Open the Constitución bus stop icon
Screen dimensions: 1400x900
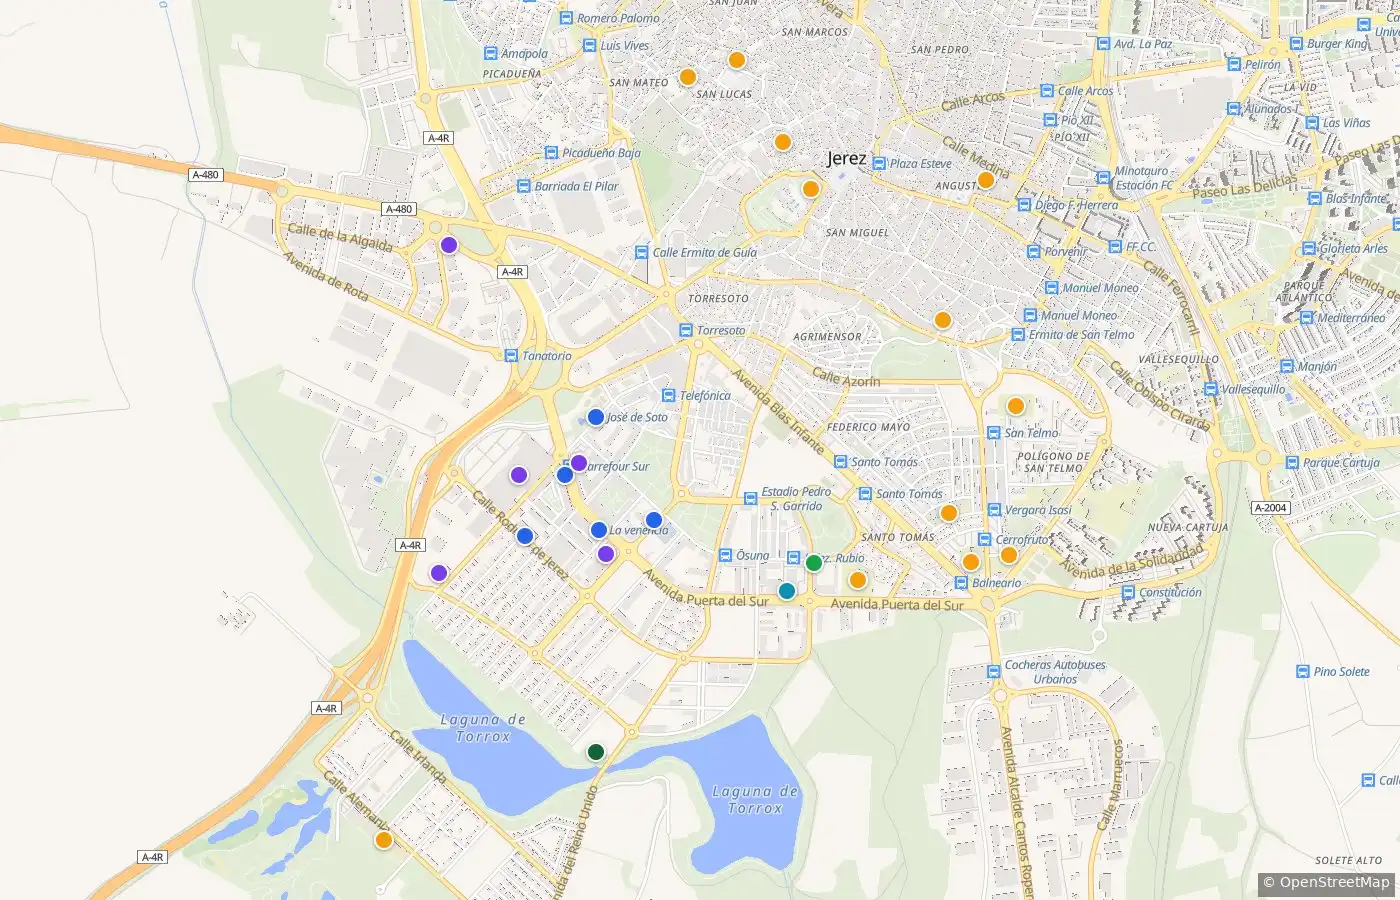(x=1129, y=592)
